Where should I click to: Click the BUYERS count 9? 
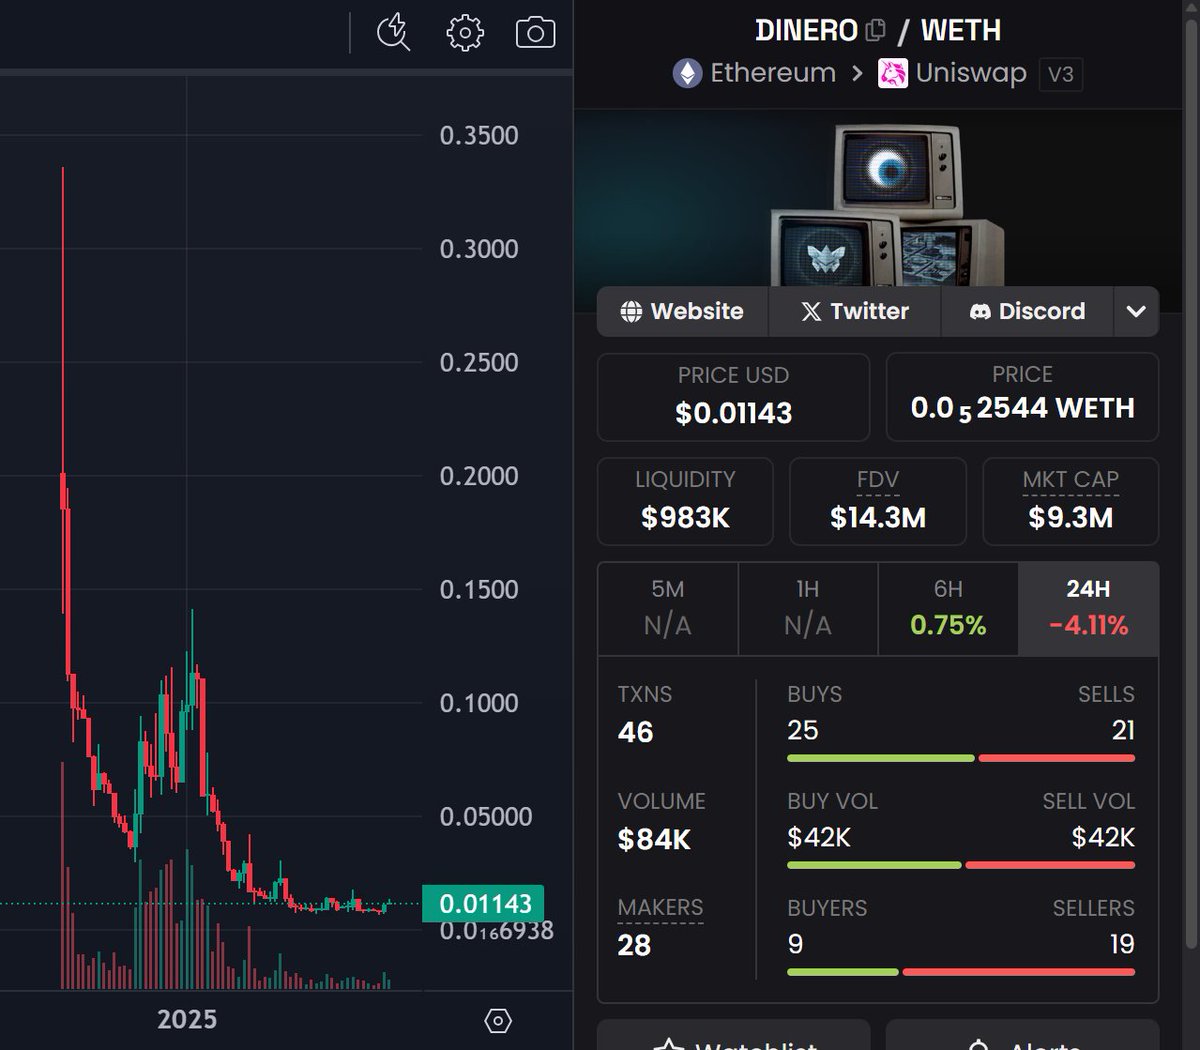click(796, 944)
